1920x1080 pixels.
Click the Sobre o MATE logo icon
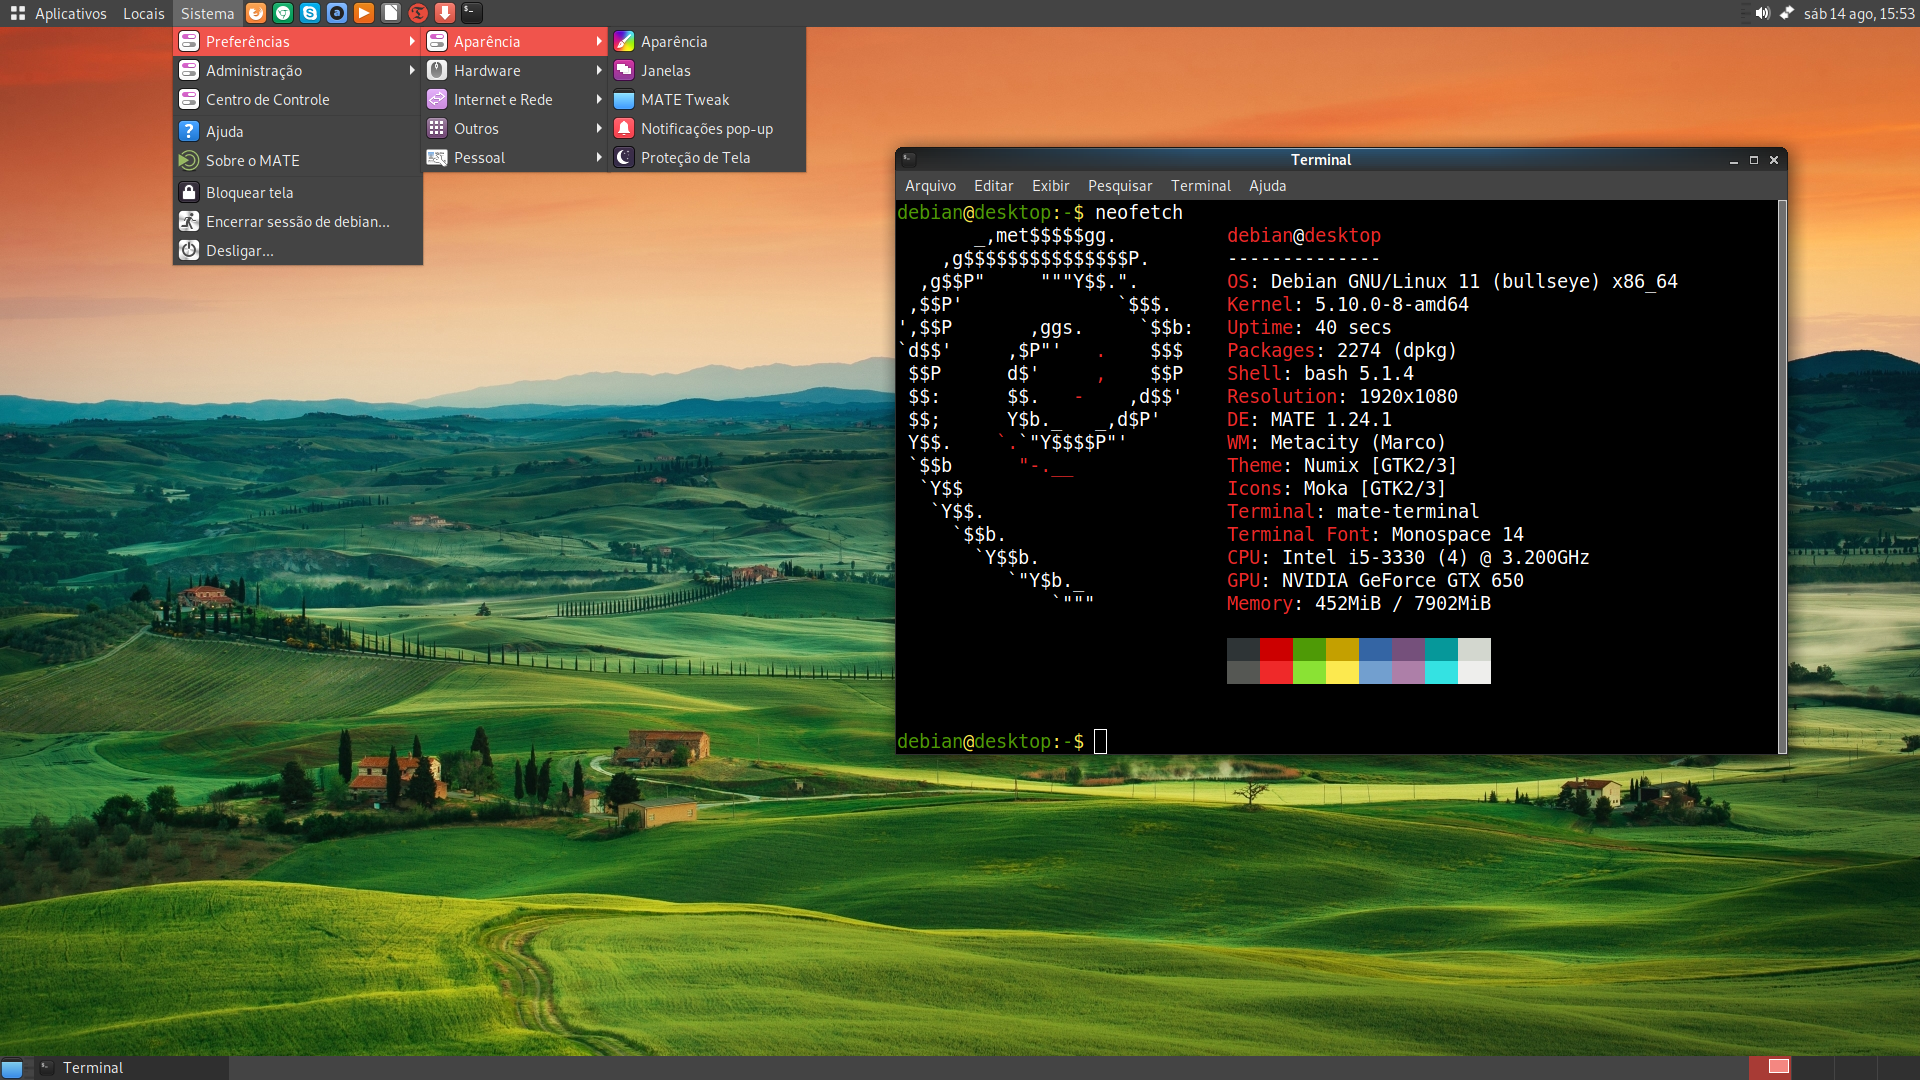189,160
